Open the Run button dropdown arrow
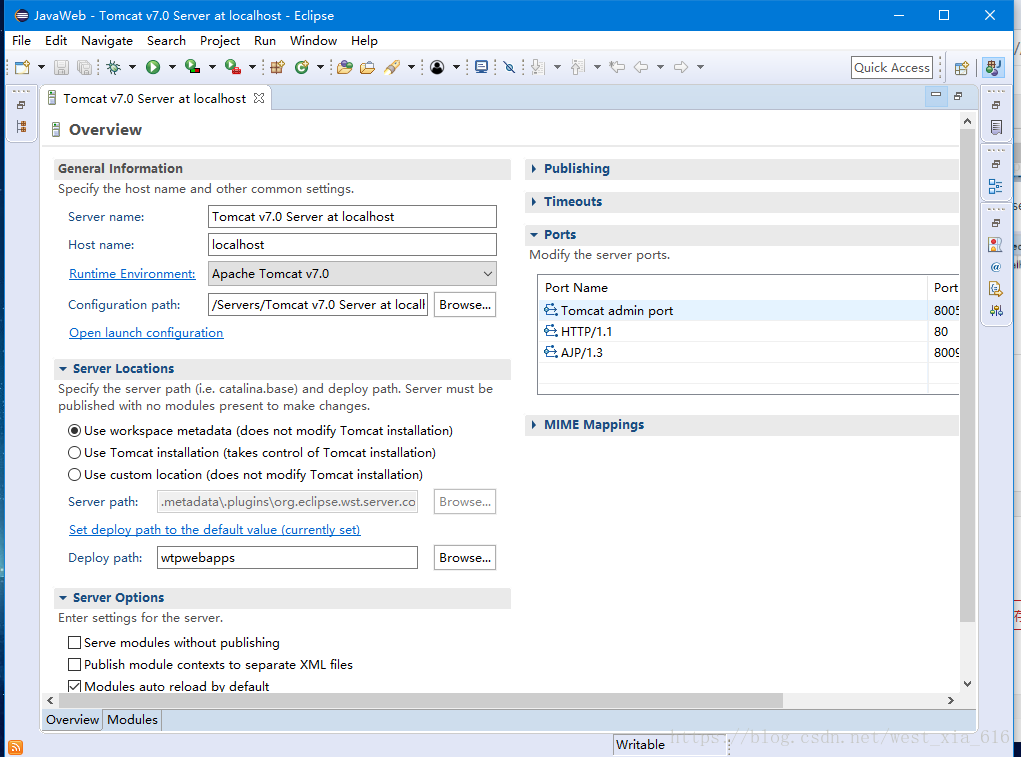 172,67
